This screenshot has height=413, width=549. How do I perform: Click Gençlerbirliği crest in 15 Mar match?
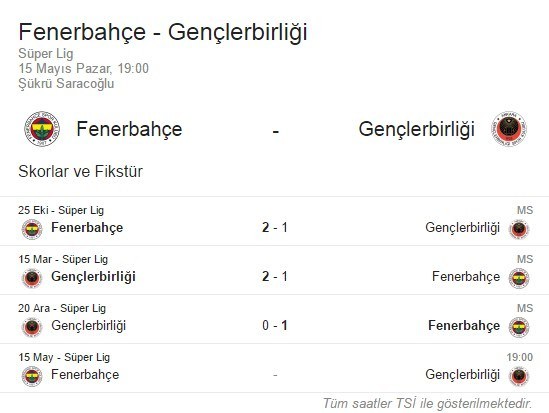pos(32,278)
